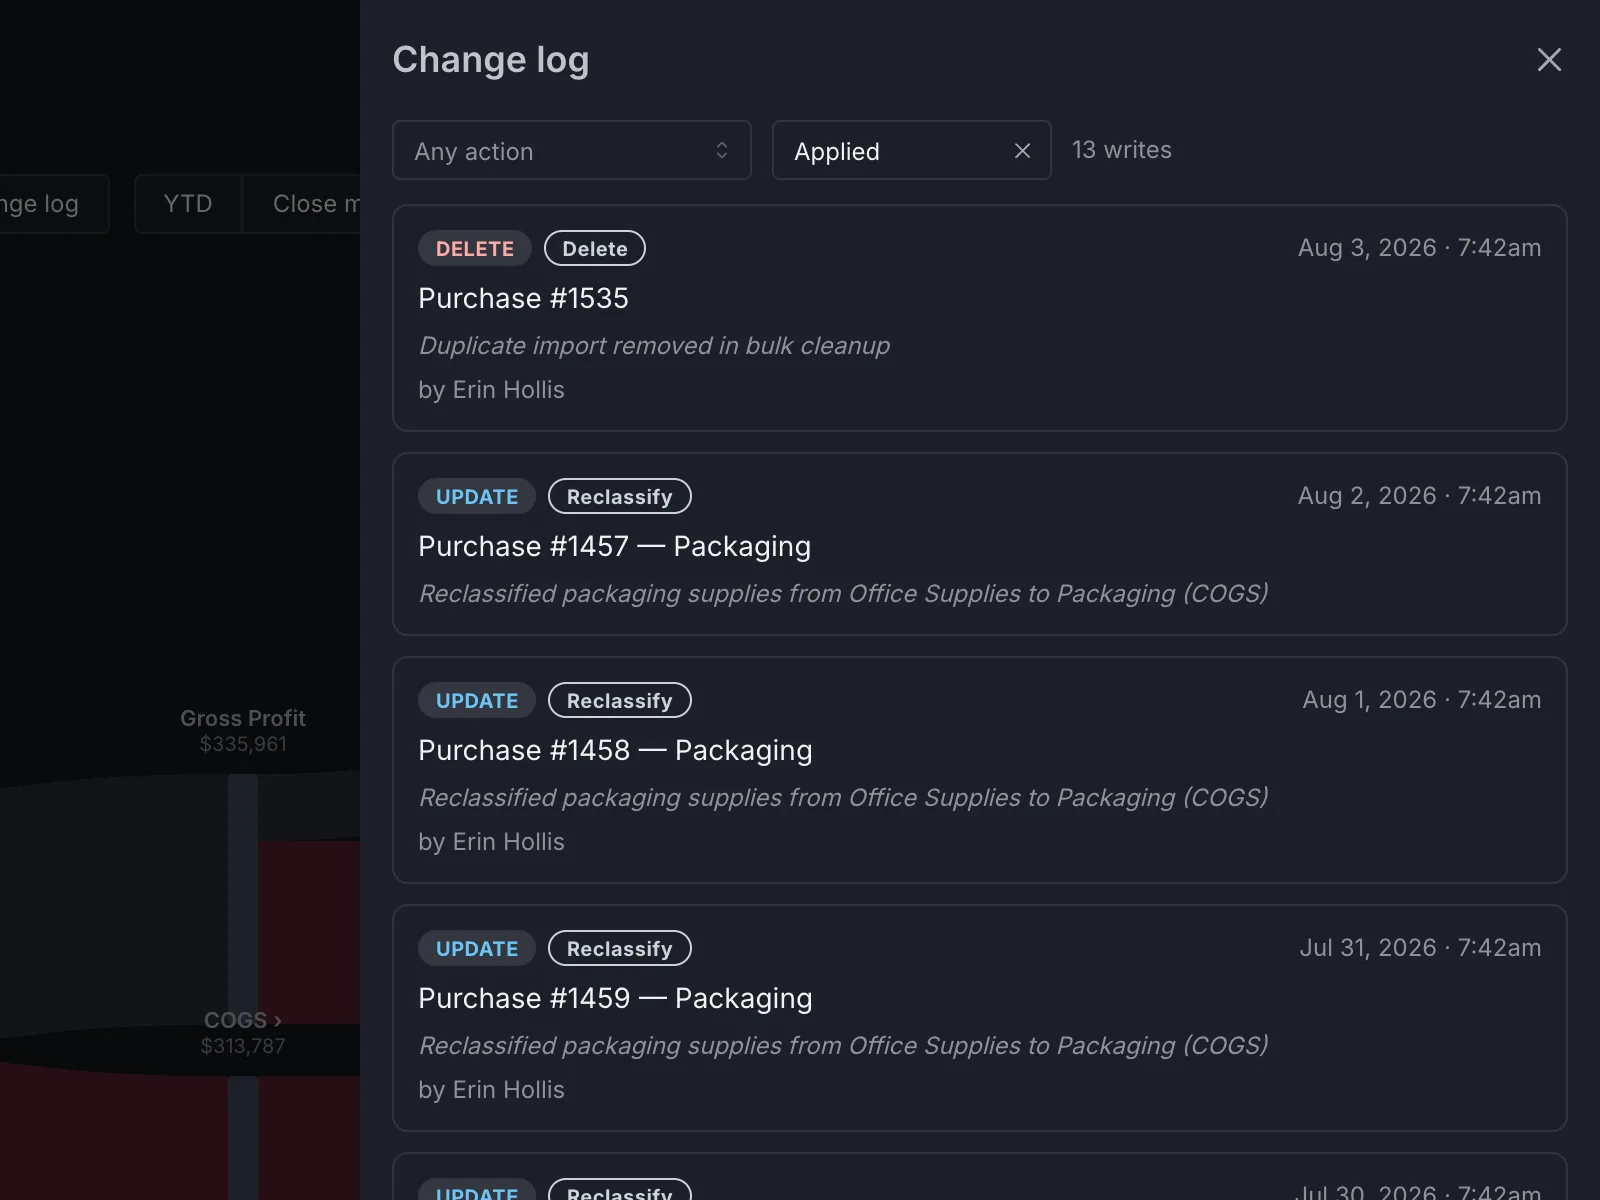The height and width of the screenshot is (1200, 1600).
Task: Click the Reclassify tag on Purchase #1459
Action: (620, 948)
